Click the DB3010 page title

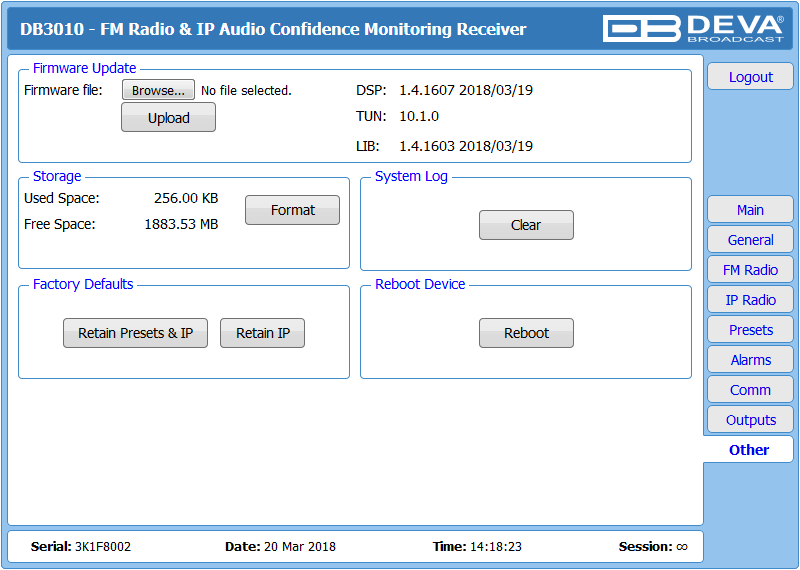click(273, 29)
